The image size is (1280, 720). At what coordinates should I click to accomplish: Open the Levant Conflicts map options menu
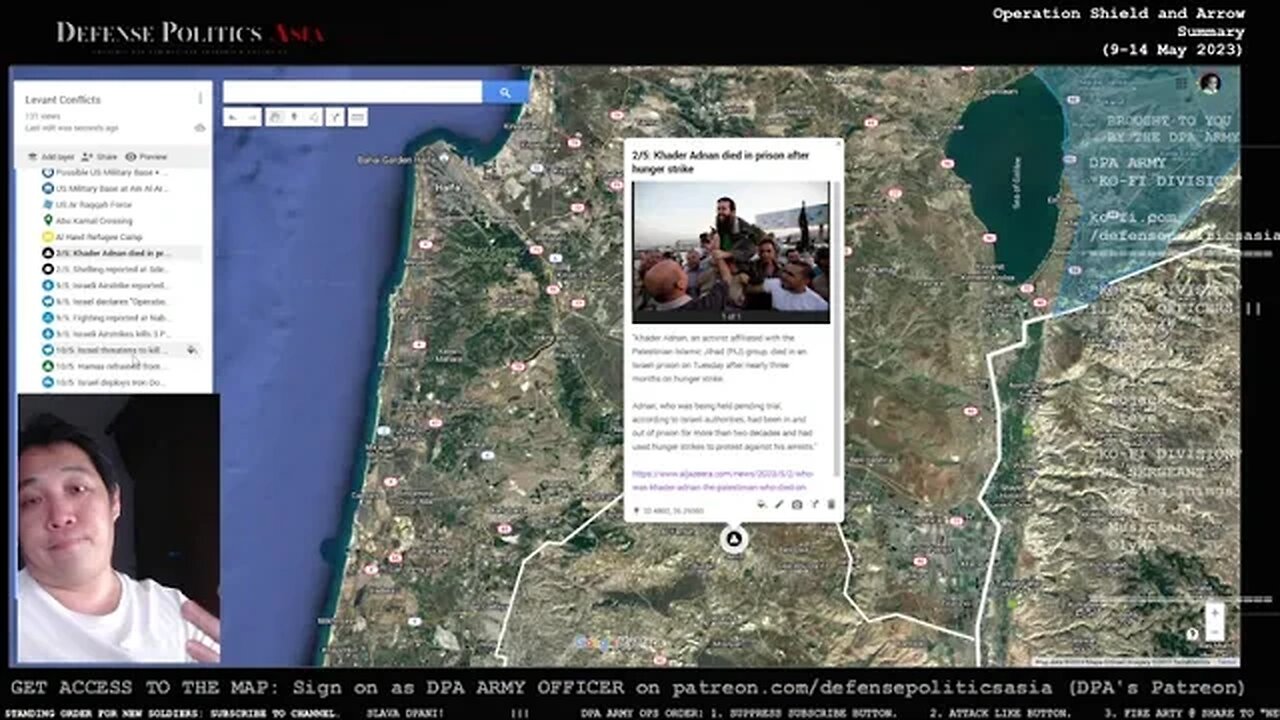point(200,99)
